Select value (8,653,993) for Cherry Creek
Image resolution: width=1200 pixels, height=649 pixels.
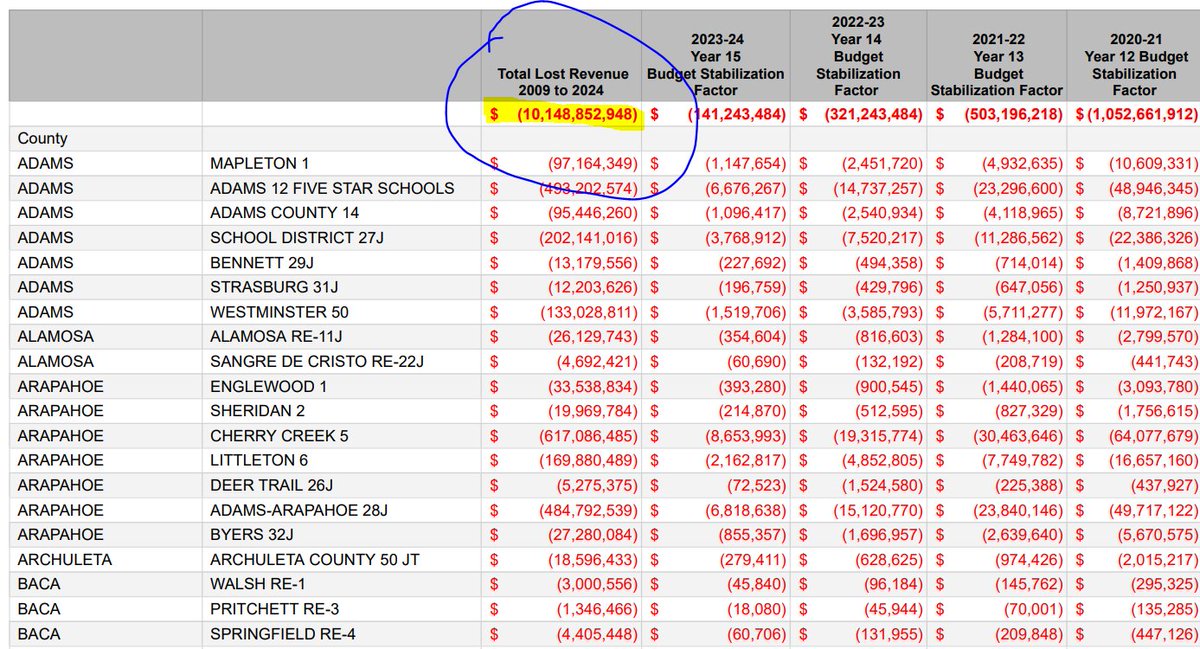pyautogui.click(x=746, y=436)
